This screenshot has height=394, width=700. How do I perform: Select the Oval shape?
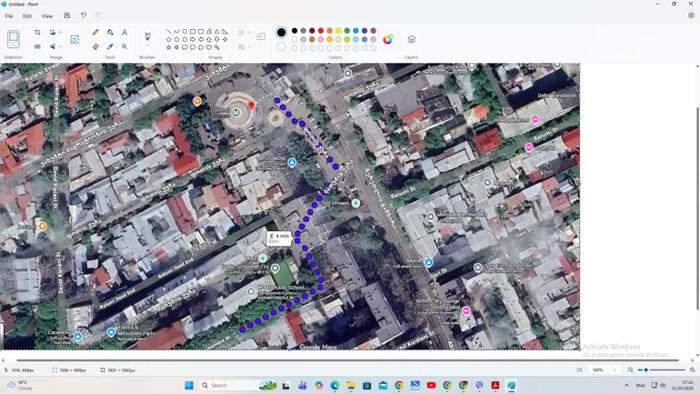(185, 32)
